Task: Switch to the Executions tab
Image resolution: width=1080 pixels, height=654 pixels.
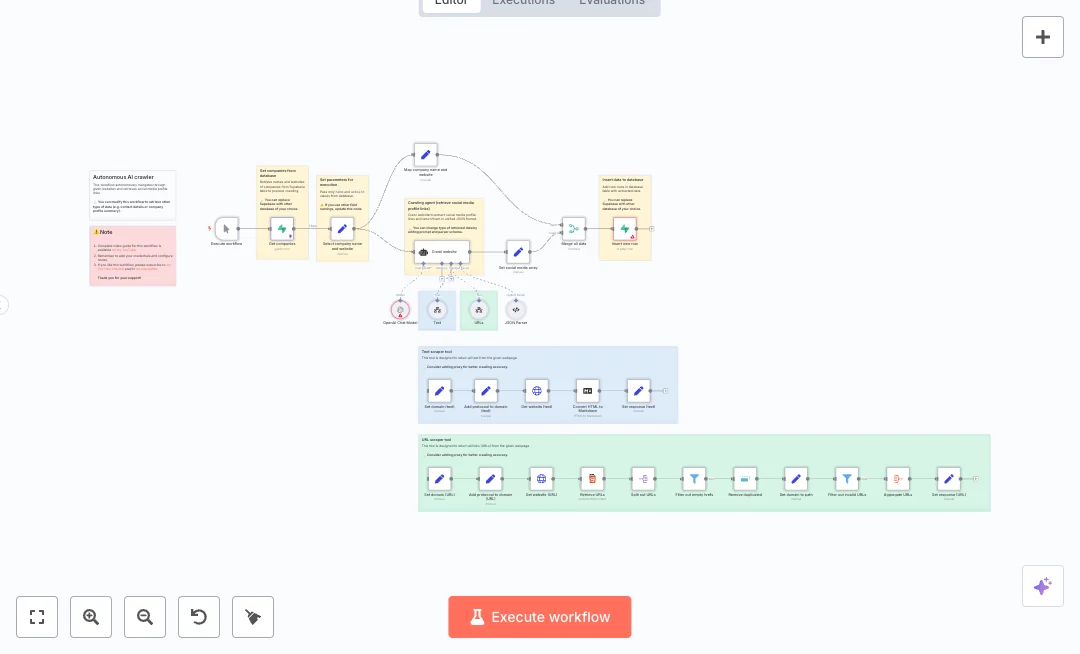Action: pyautogui.click(x=523, y=2)
